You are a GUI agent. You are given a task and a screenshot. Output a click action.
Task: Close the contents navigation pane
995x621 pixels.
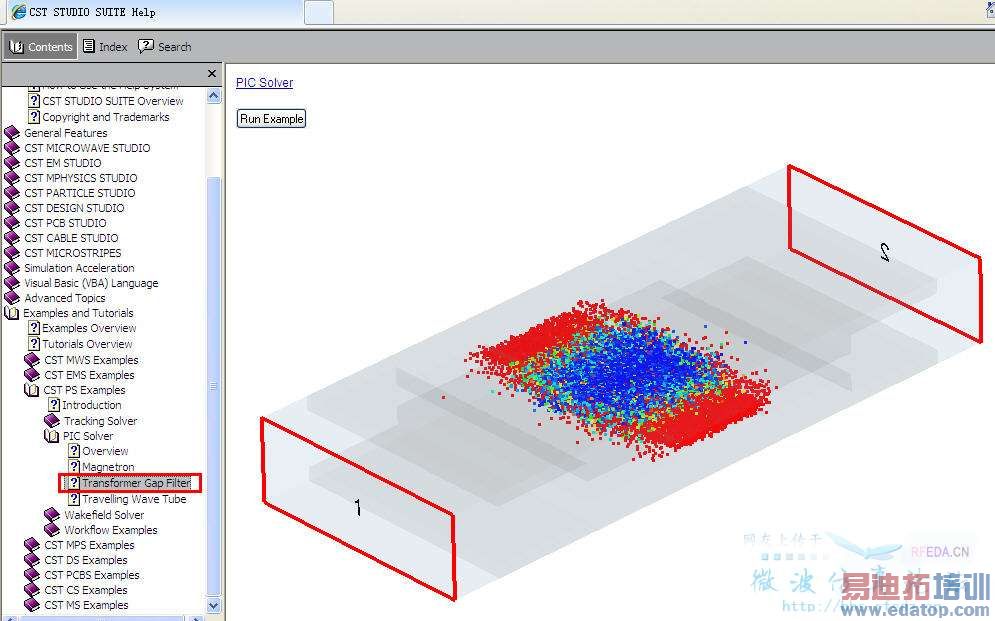pyautogui.click(x=212, y=74)
